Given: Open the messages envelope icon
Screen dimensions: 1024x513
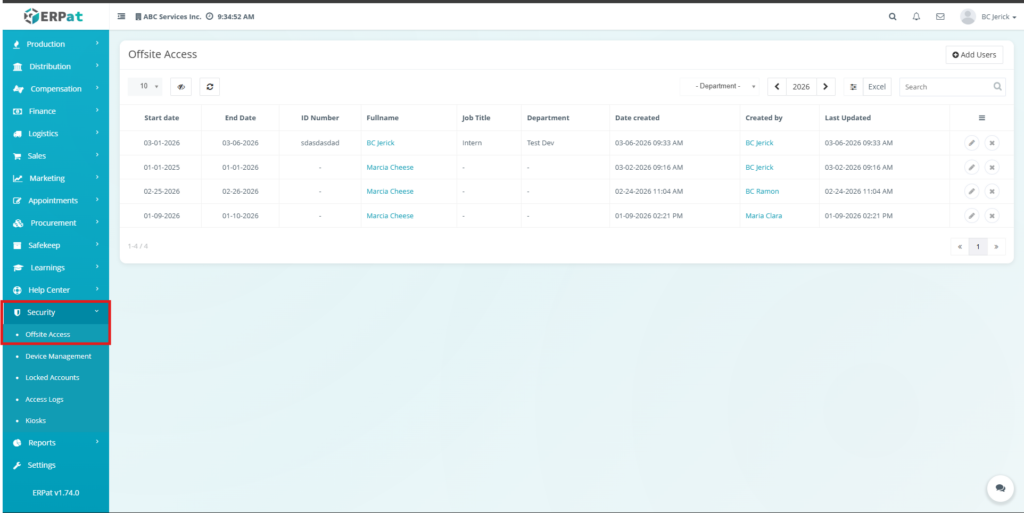Looking at the screenshot, I should coord(940,17).
